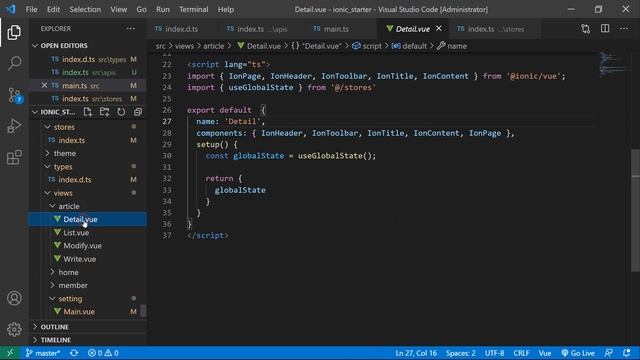Collapse the setting folder

[x=70, y=298]
